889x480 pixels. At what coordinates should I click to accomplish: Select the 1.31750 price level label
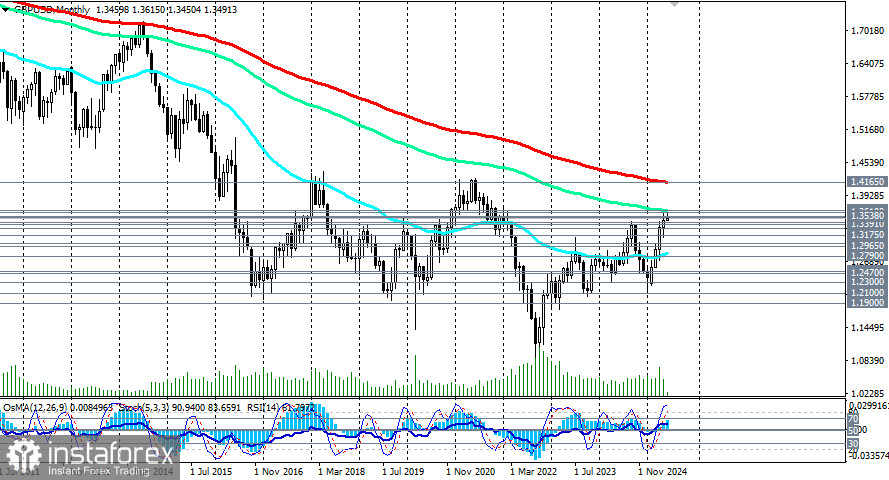point(867,235)
